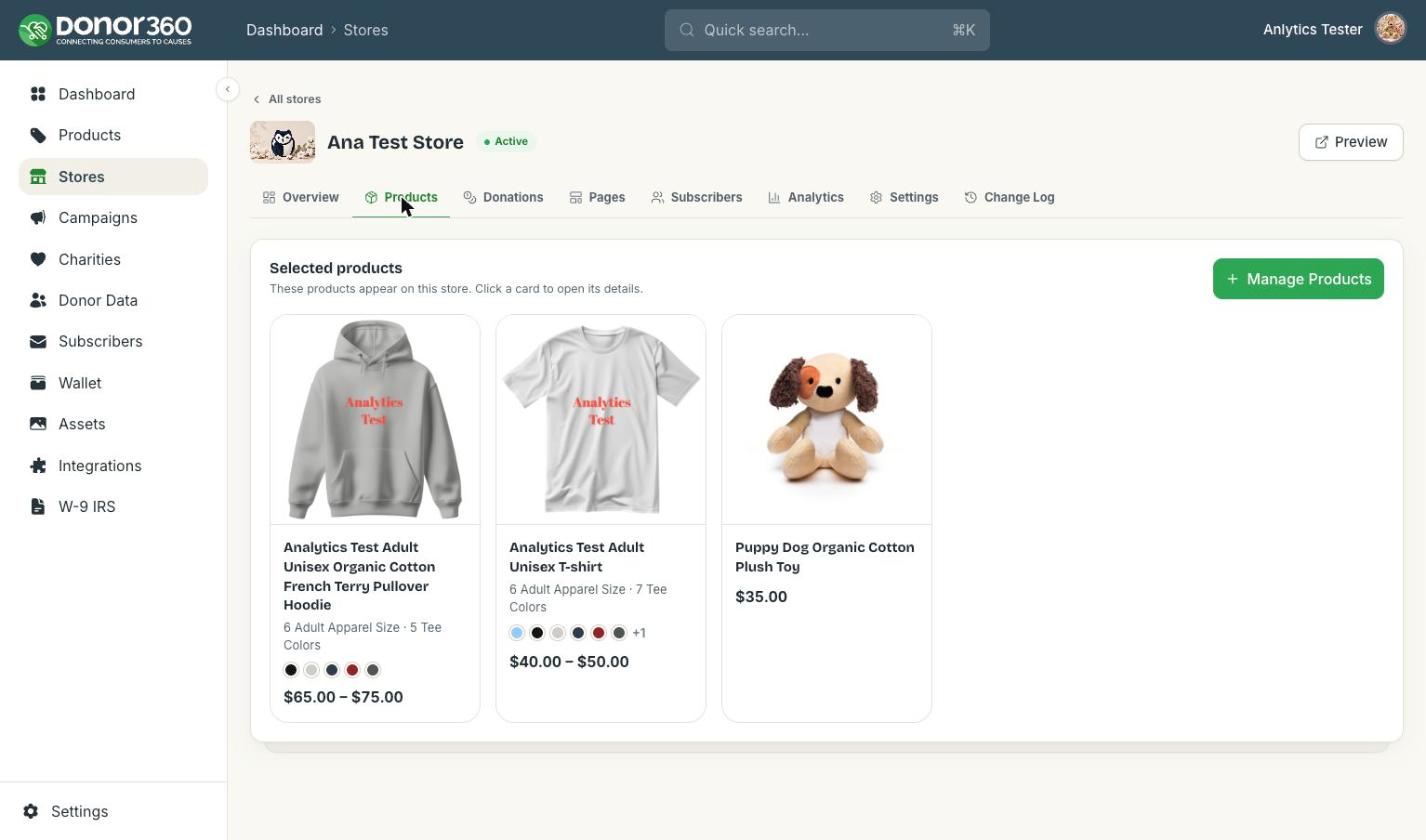
Task: Click the Donor360 logo
Action: [105, 30]
